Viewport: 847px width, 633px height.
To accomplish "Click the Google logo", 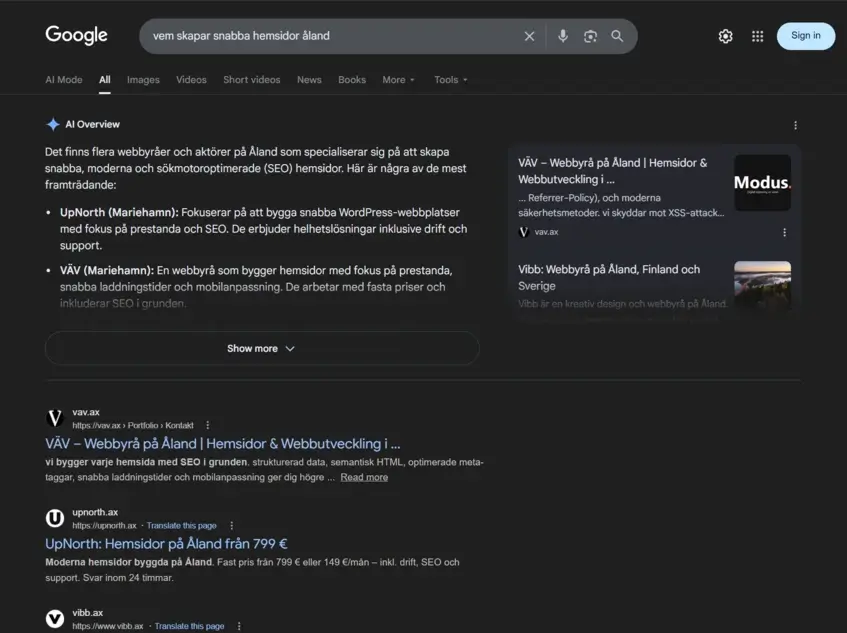I will click(x=76, y=35).
